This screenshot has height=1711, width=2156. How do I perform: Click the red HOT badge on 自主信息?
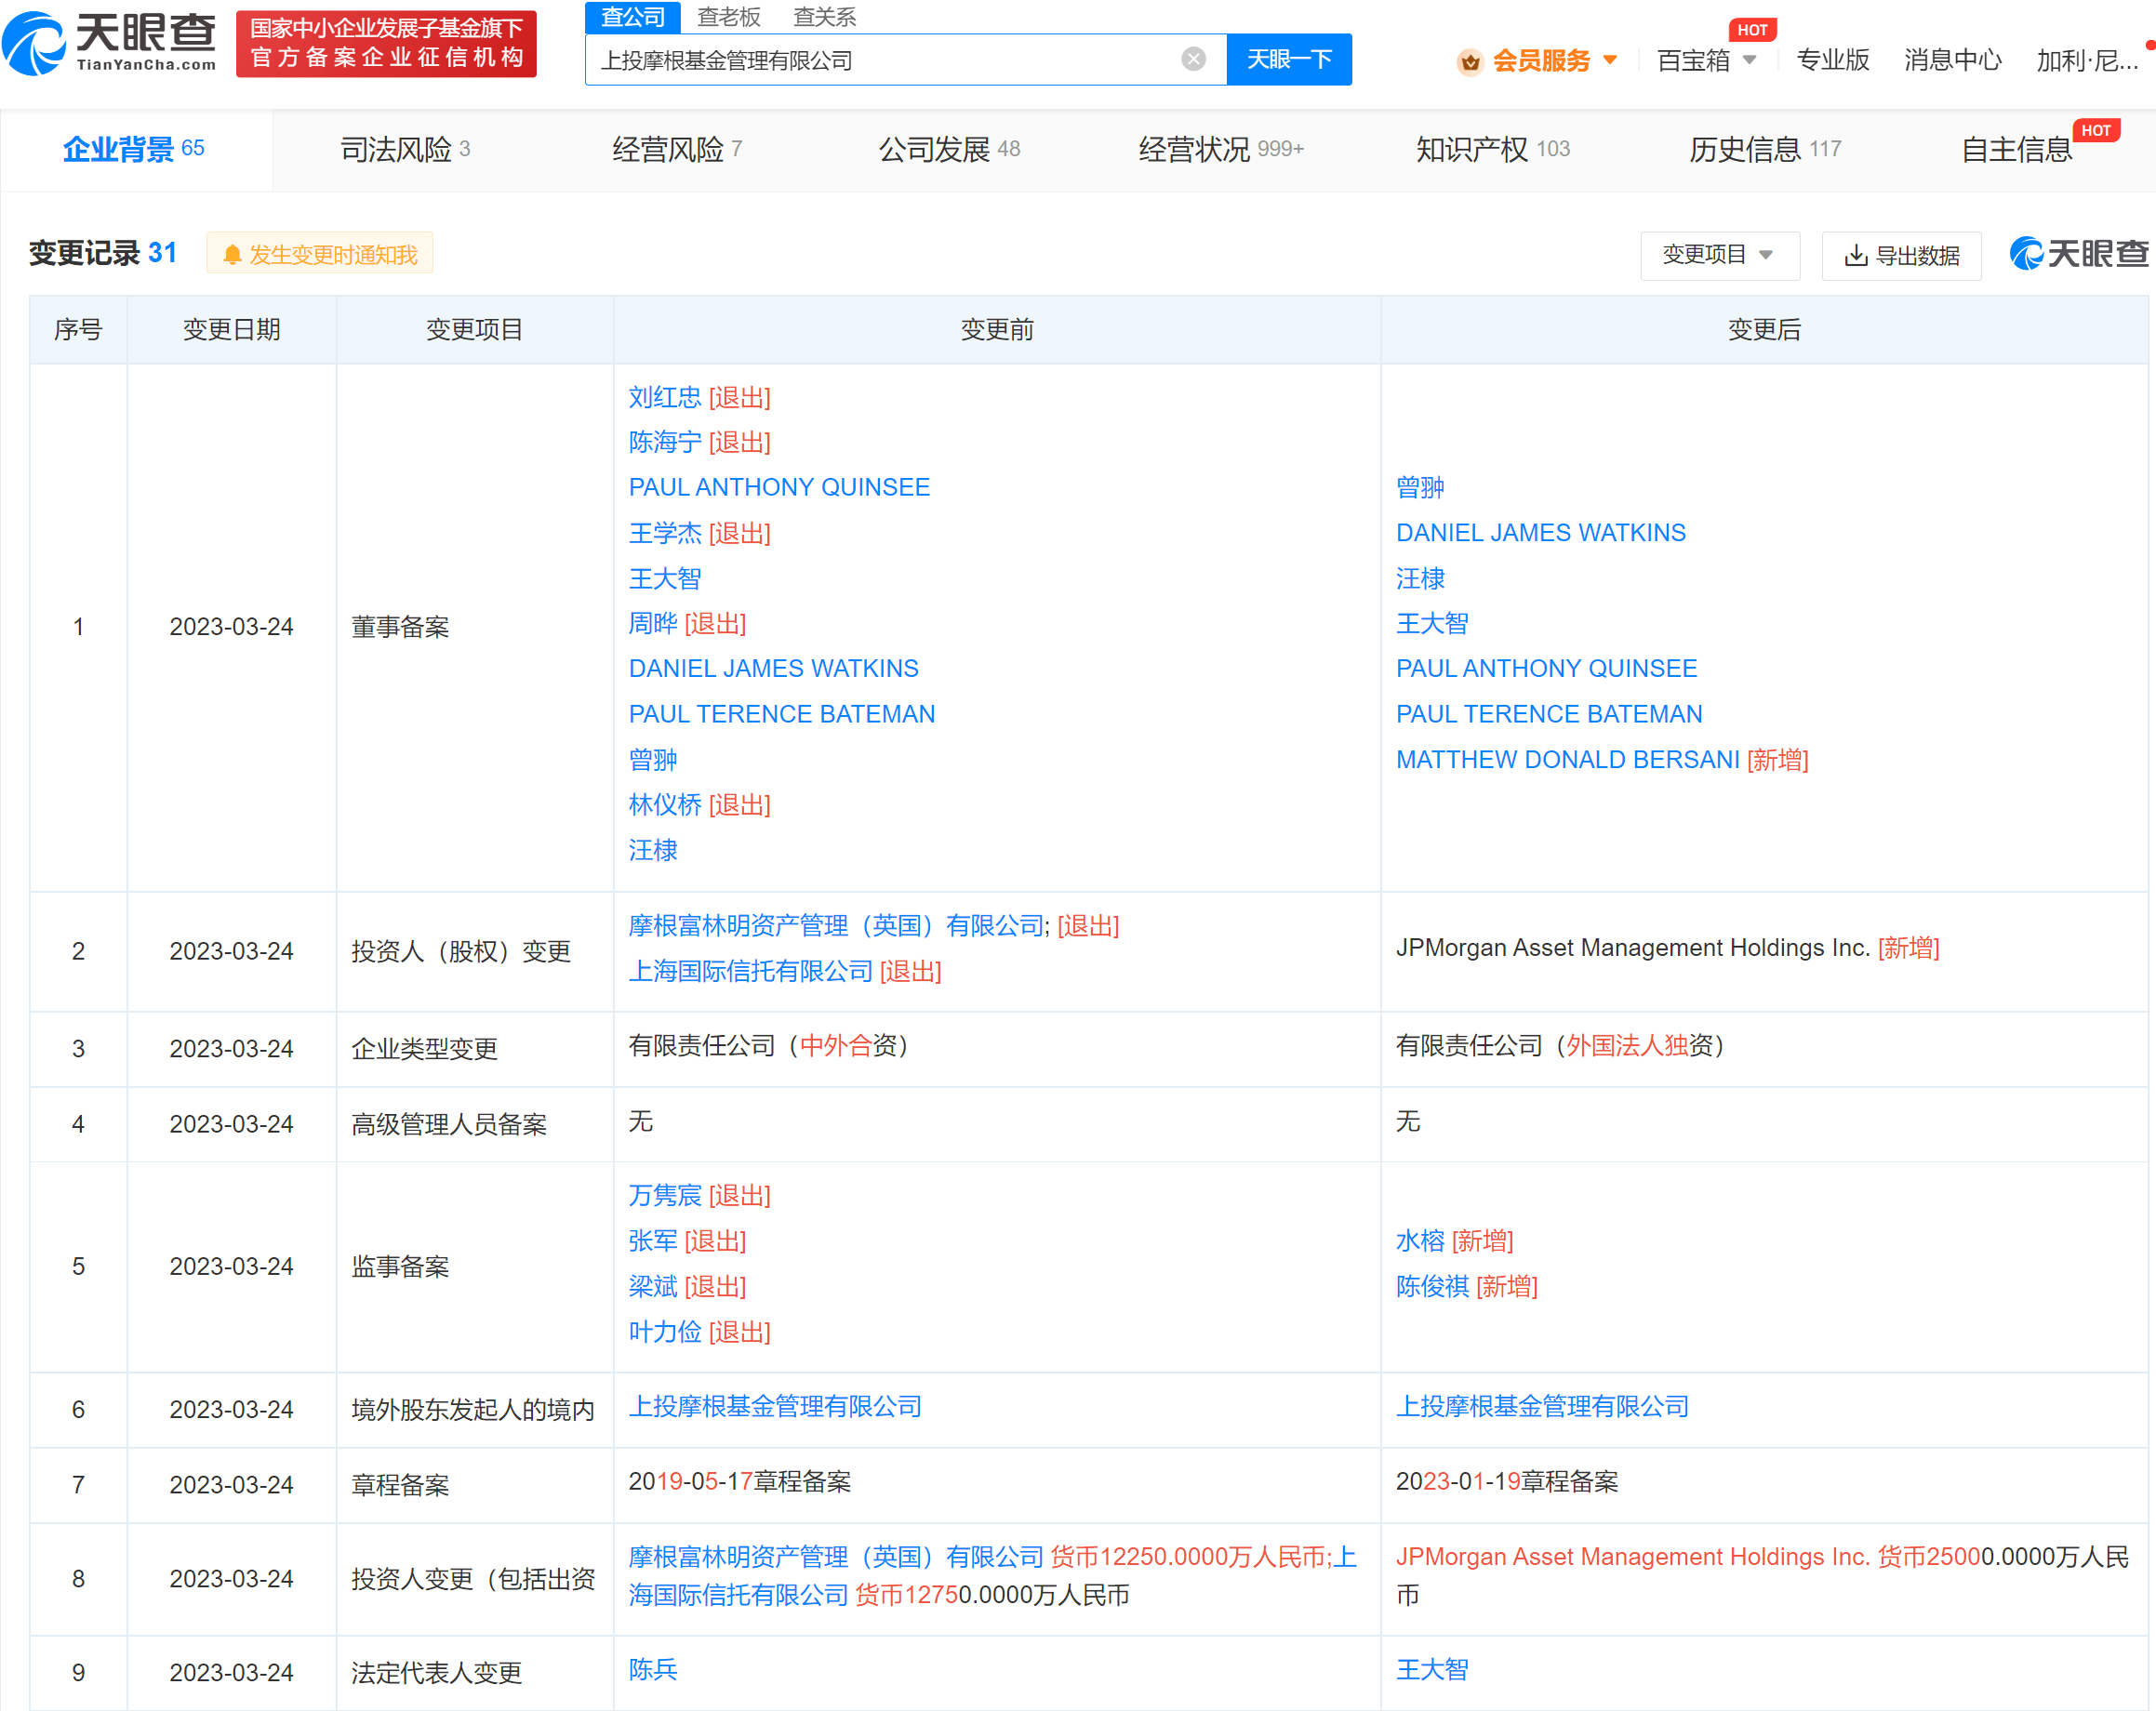(x=2097, y=129)
